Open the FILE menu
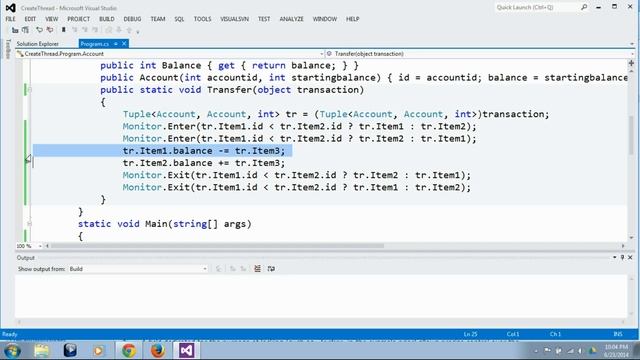This screenshot has height=360, width=640. (x=10, y=19)
